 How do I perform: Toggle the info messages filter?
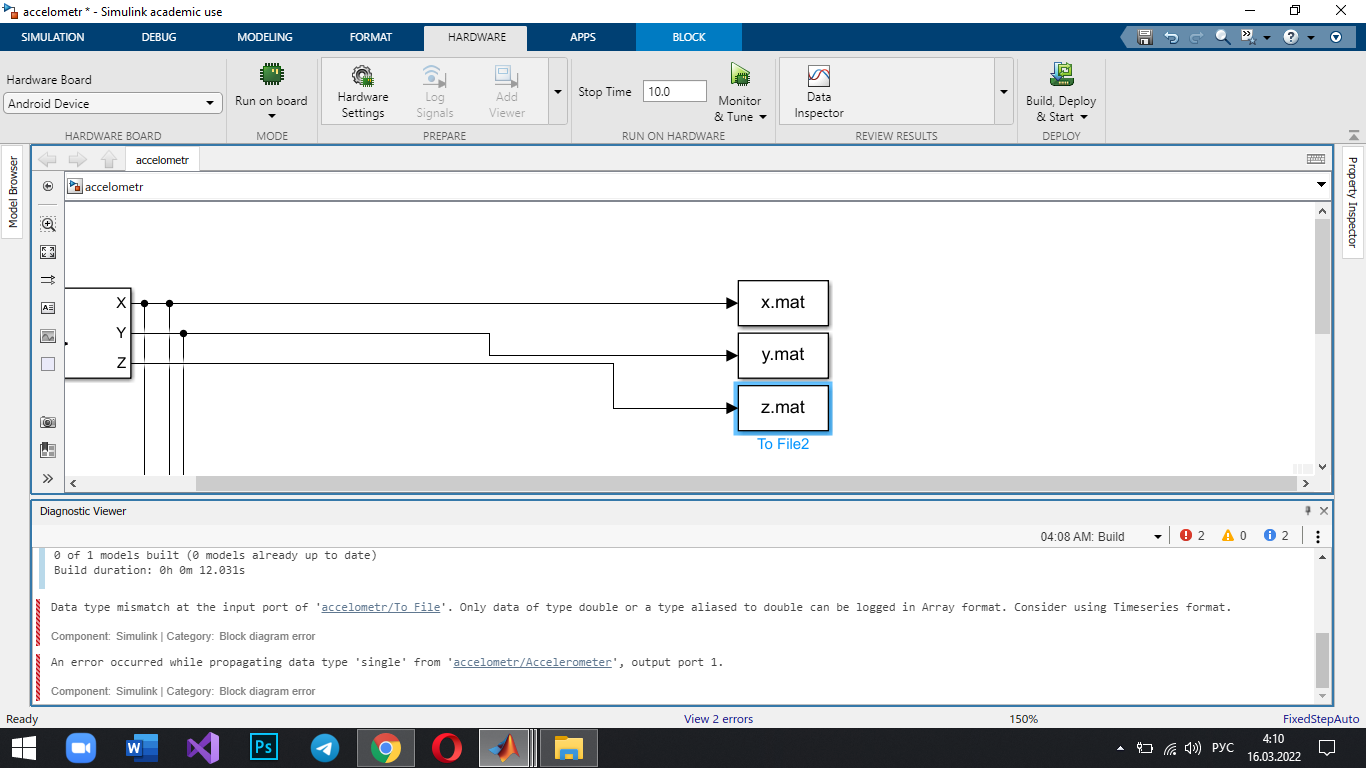pyautogui.click(x=1276, y=536)
